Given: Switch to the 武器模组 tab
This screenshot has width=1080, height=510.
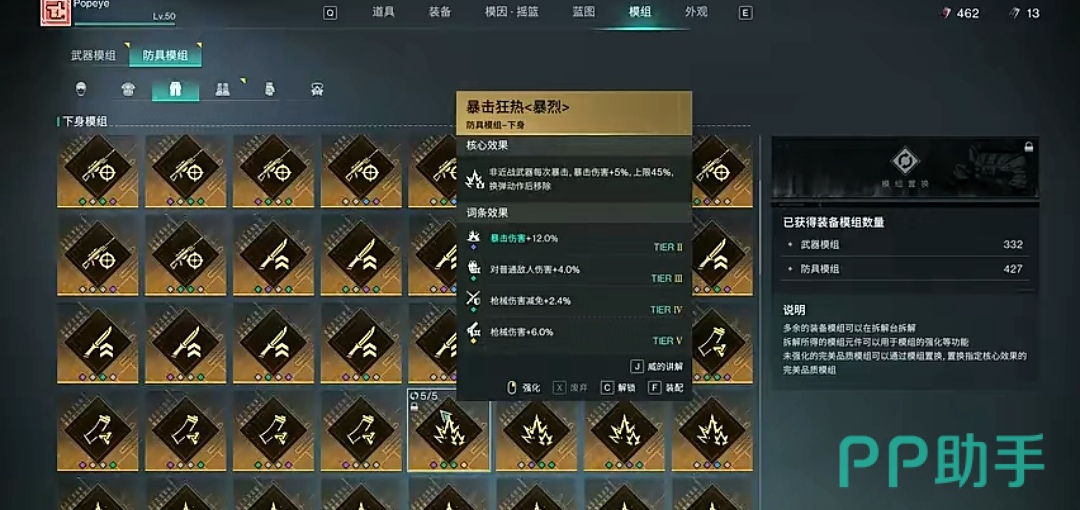Looking at the screenshot, I should click(93, 55).
